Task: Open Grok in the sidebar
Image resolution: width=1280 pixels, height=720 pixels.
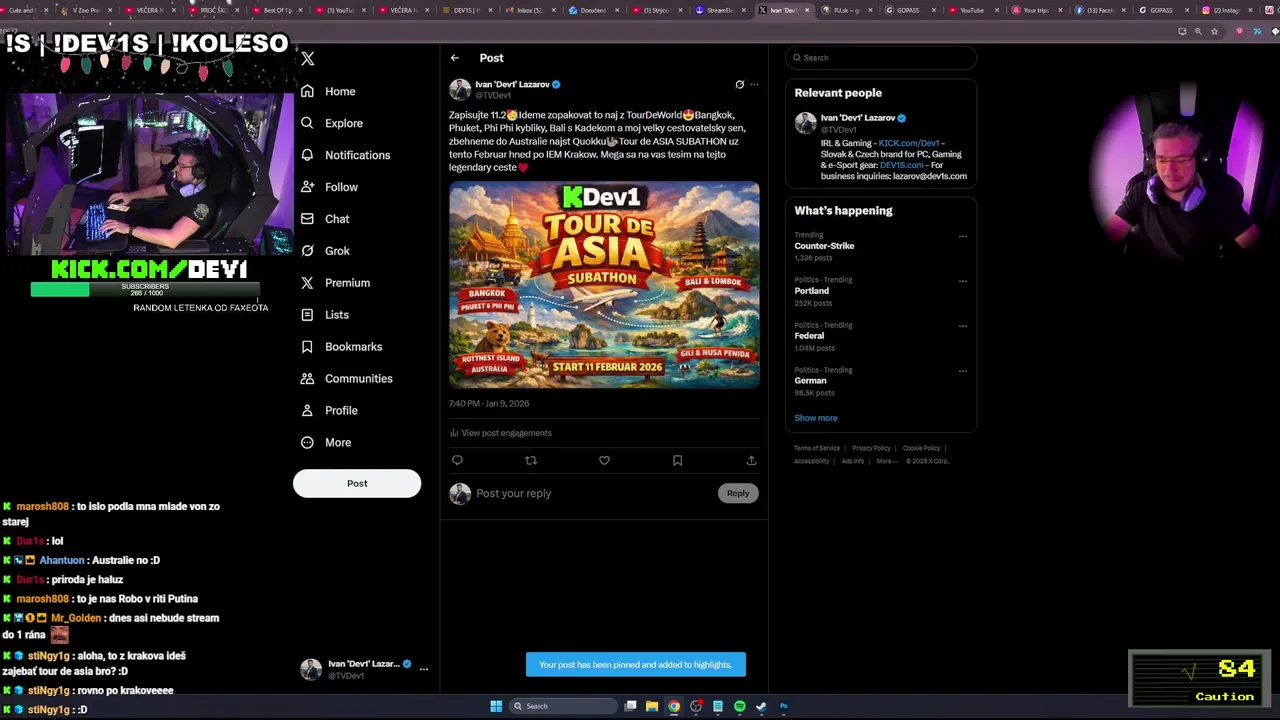Action: pos(325,251)
